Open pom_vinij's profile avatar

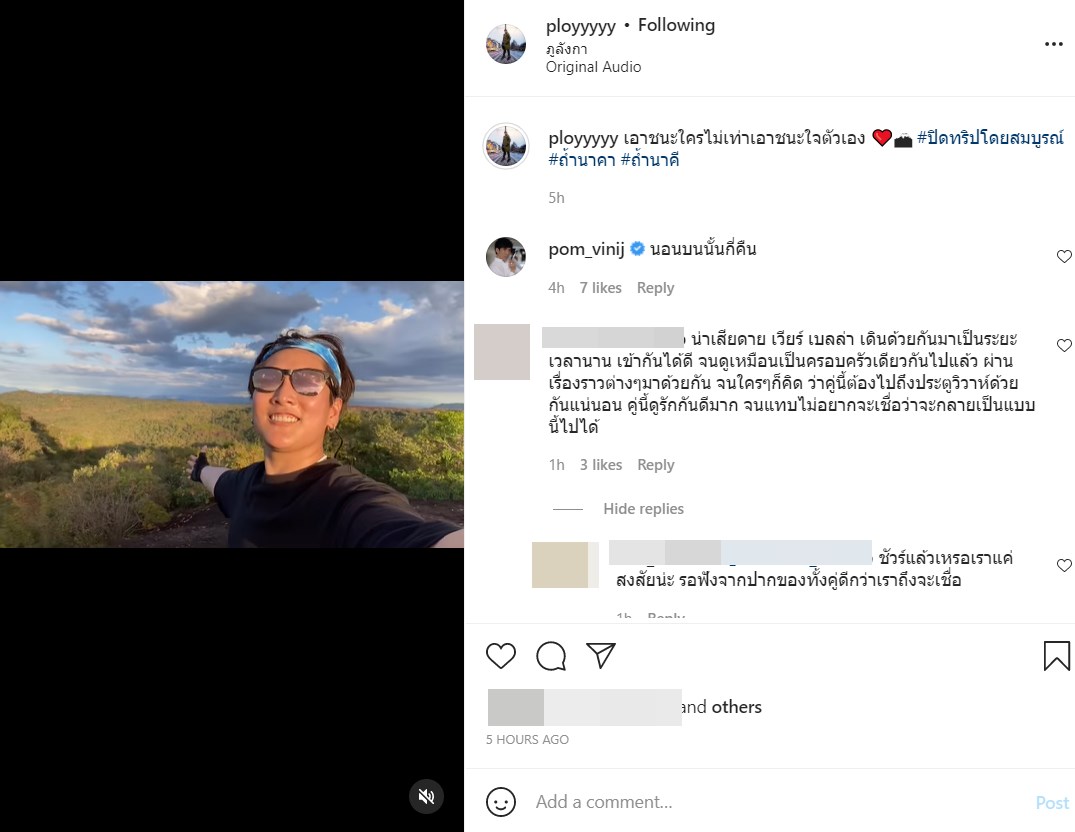[x=506, y=257]
